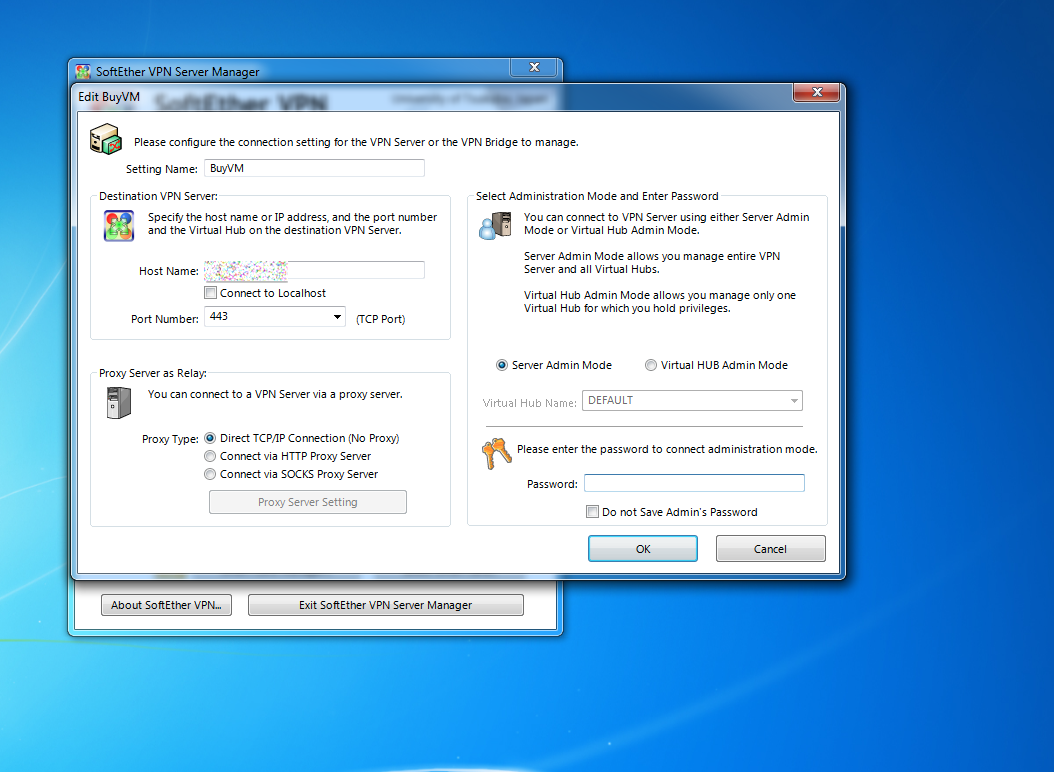Focus the Password input field
1054x772 pixels.
click(694, 484)
